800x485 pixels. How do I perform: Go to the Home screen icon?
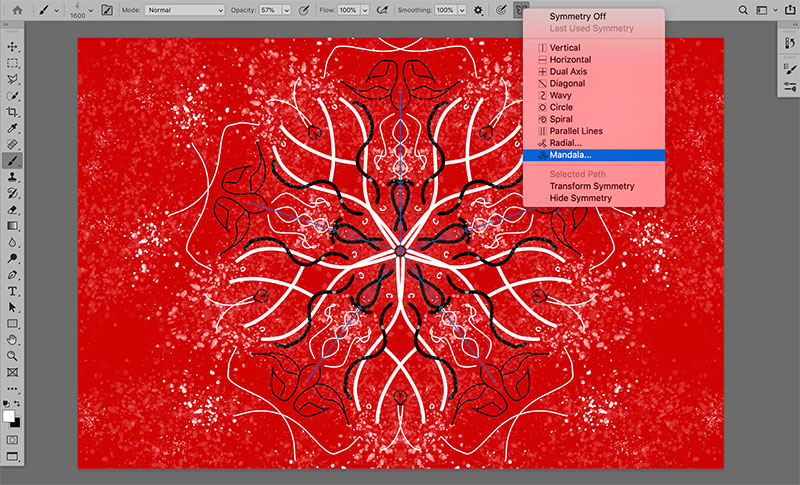point(17,10)
